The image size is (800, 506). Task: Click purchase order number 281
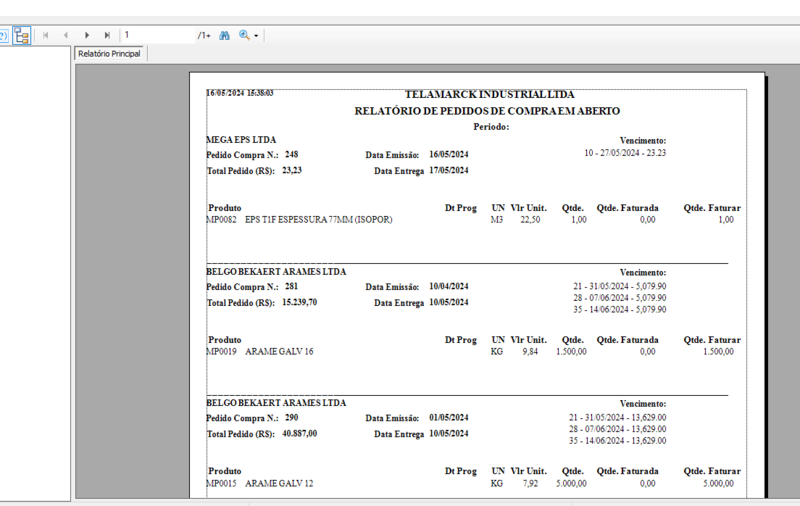[x=291, y=287]
